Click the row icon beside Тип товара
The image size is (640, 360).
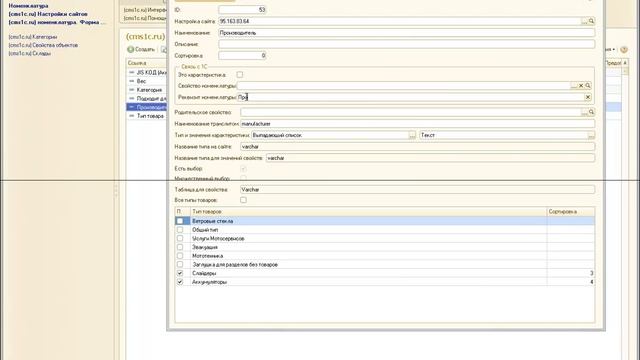tap(131, 116)
